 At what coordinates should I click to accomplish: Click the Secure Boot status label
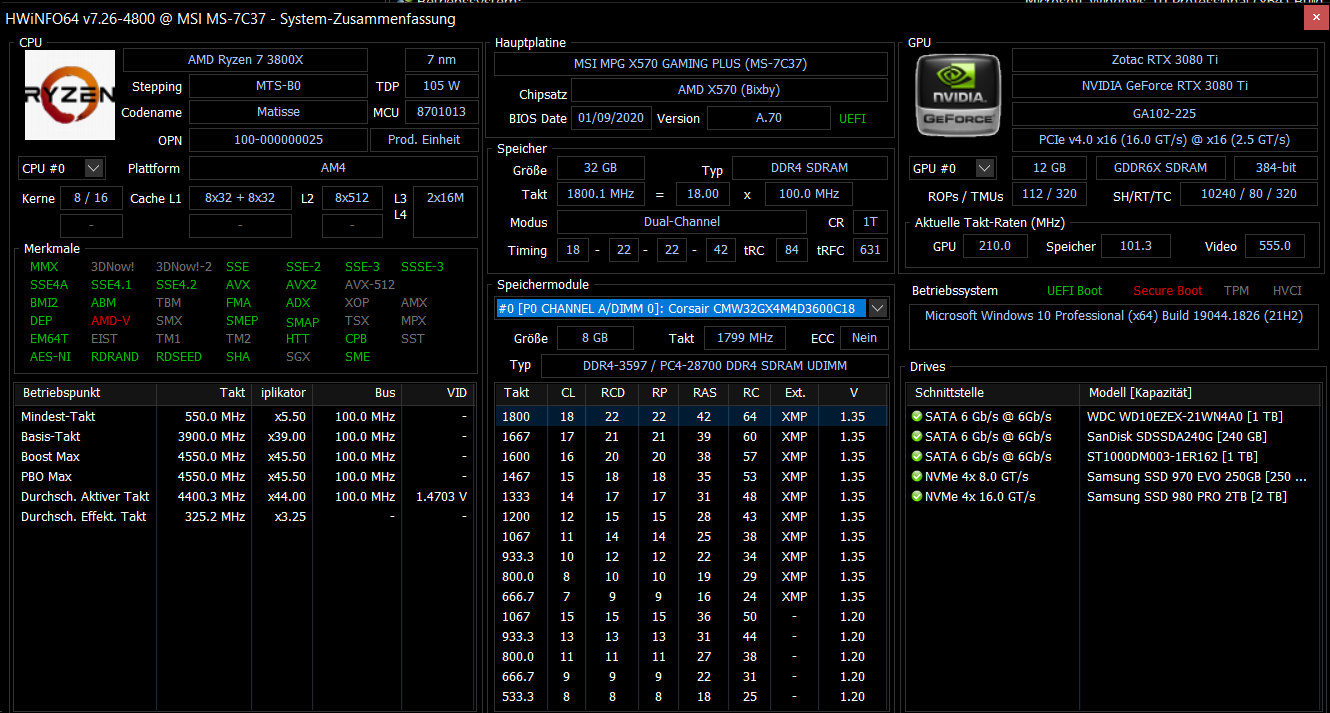1168,291
